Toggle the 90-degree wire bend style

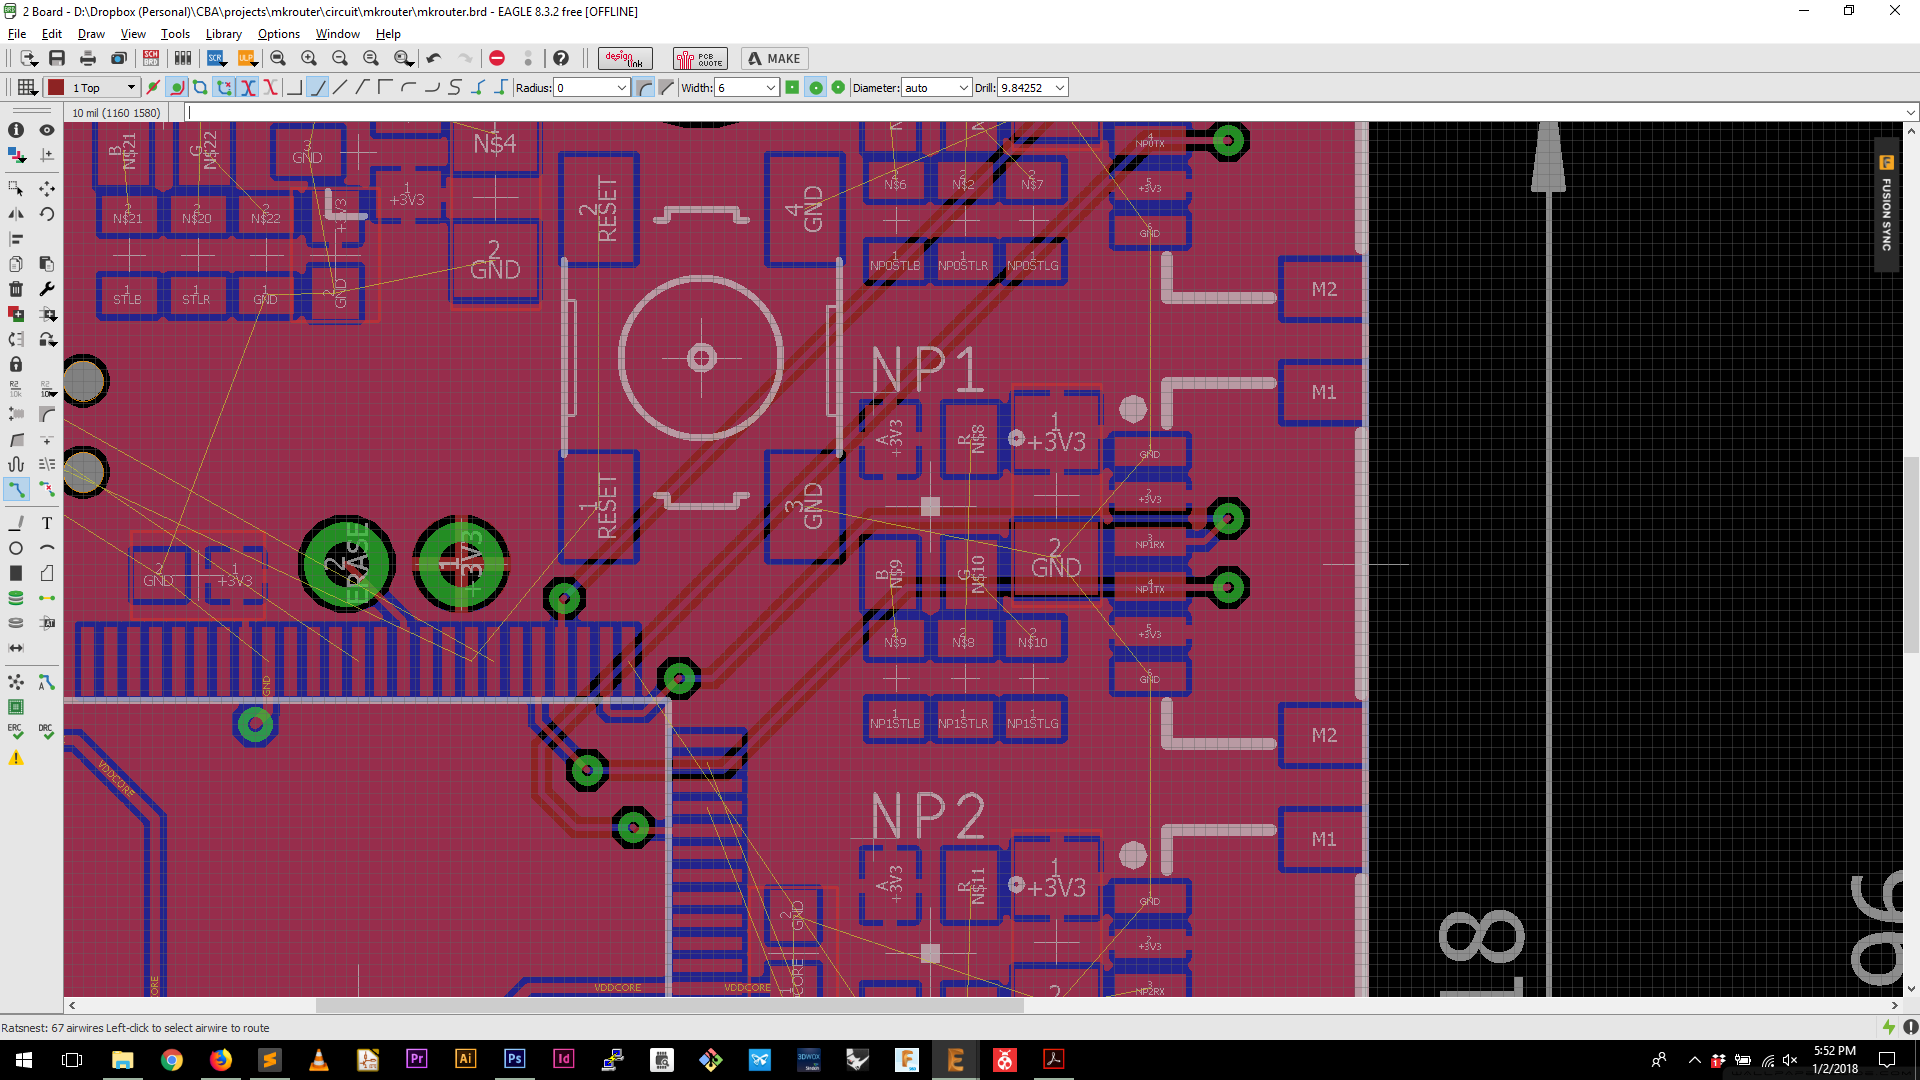(x=294, y=88)
